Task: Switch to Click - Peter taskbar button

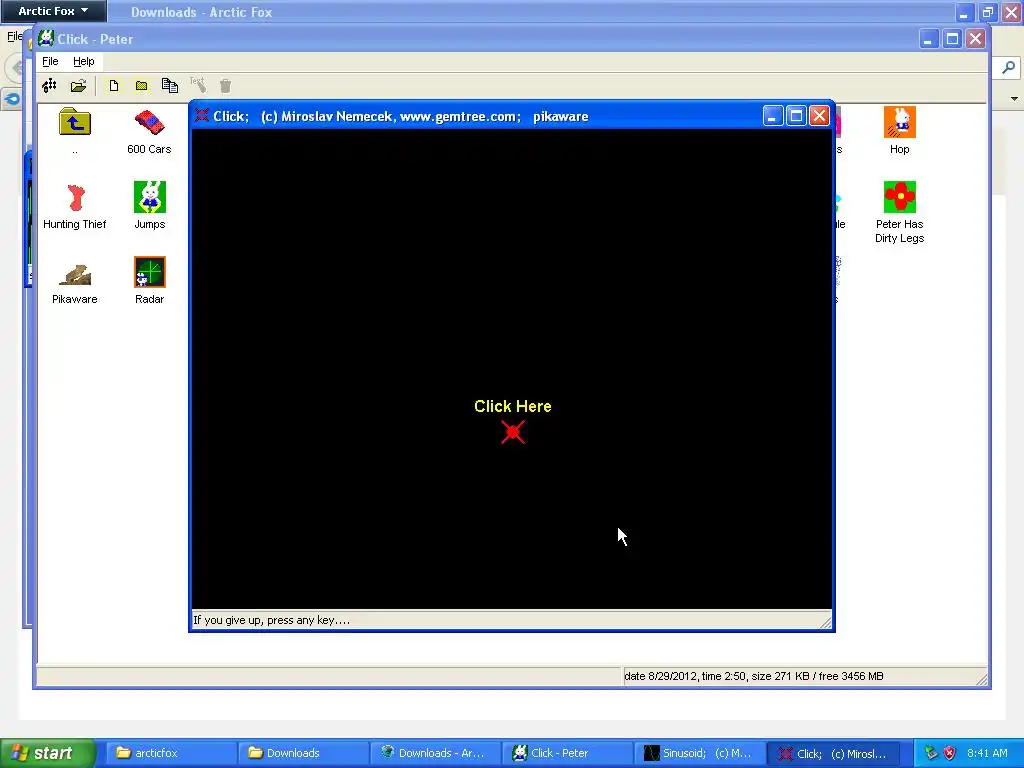Action: (568, 753)
